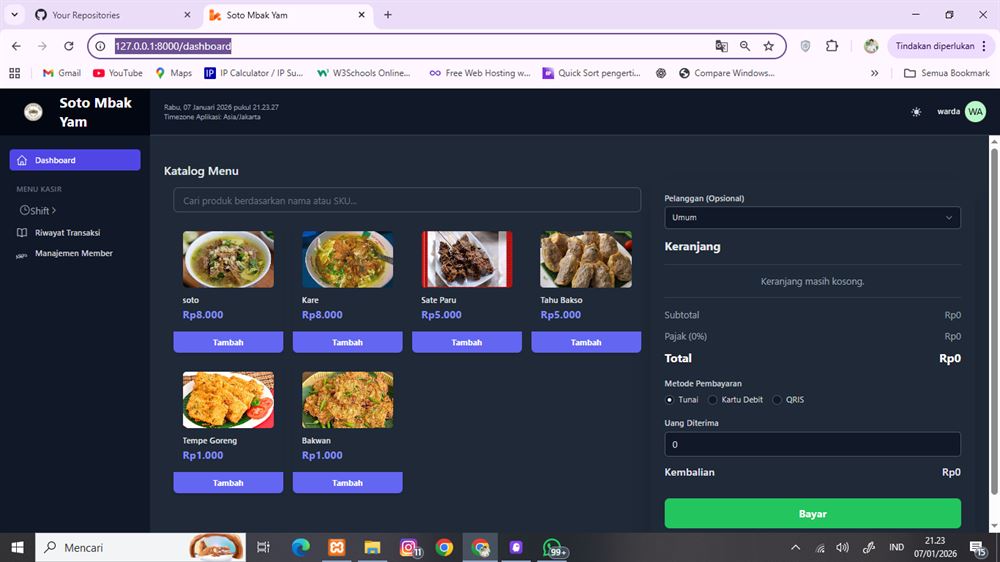Open the Chrome profile avatar
This screenshot has width=1000, height=562.
click(871, 46)
